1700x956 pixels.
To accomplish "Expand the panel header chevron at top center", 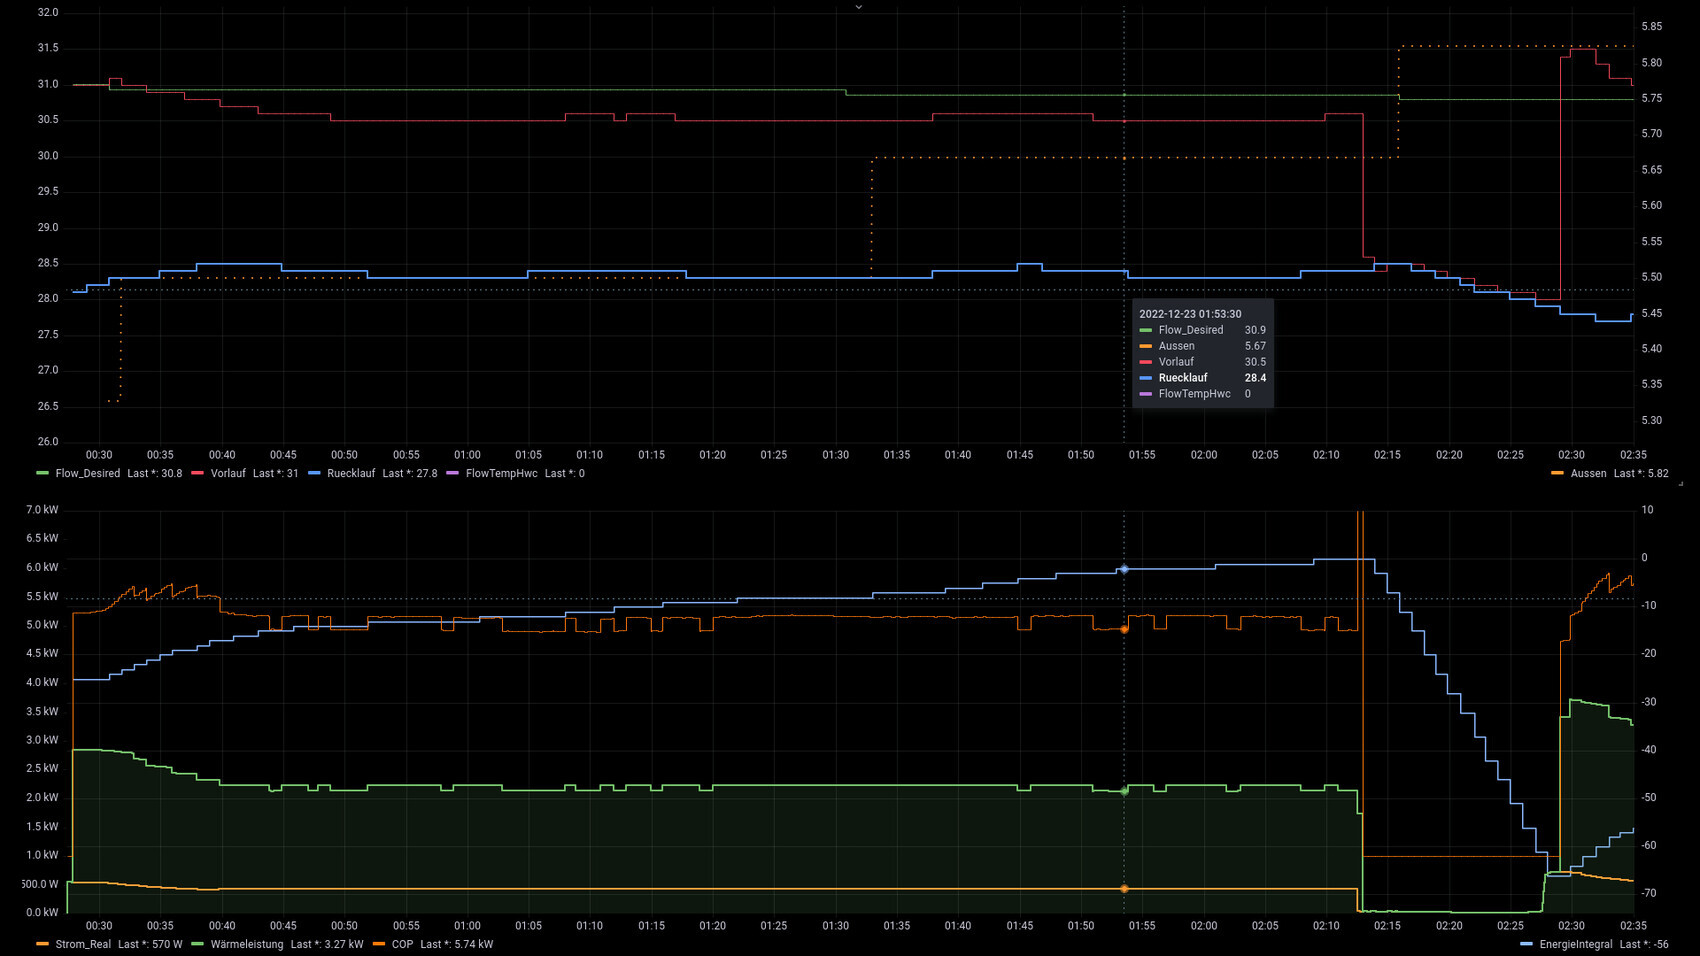I will (858, 7).
